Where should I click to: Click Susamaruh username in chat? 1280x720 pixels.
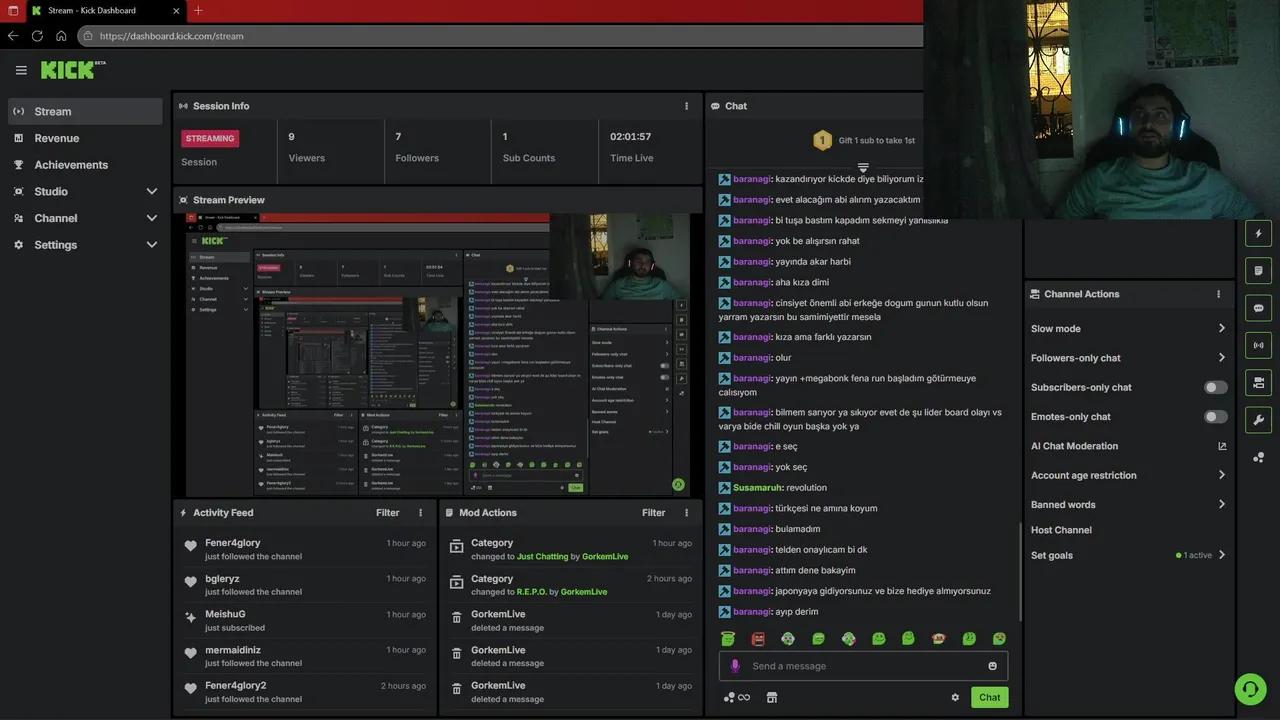[757, 488]
